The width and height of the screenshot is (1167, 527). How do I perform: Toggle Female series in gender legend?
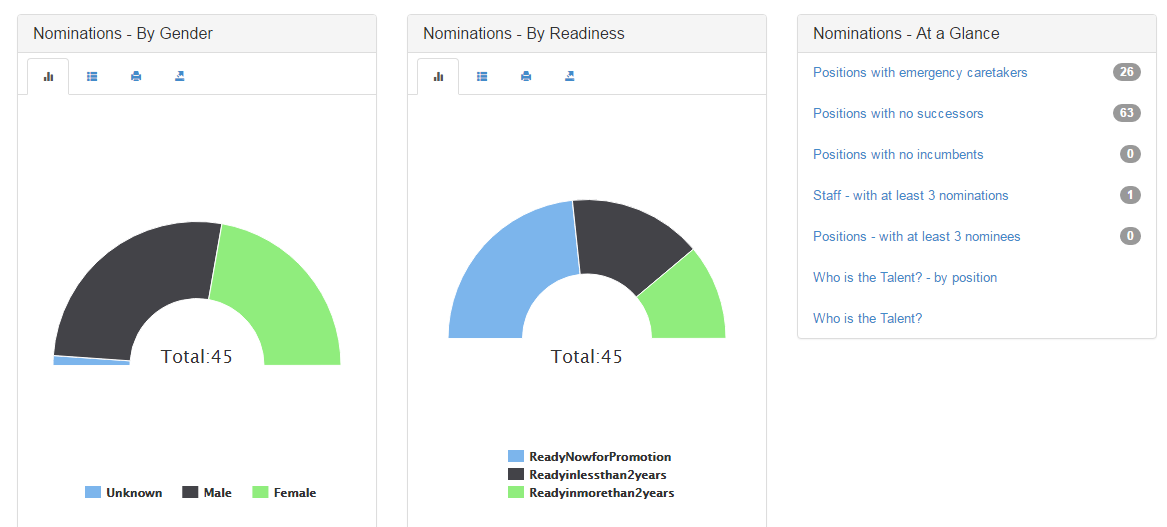(284, 493)
